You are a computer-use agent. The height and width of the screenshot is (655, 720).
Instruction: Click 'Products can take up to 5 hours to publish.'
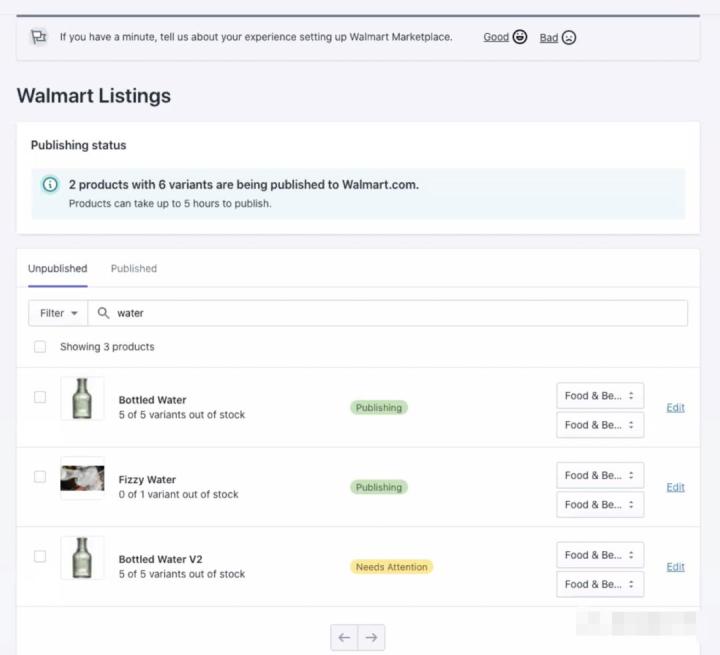[170, 203]
